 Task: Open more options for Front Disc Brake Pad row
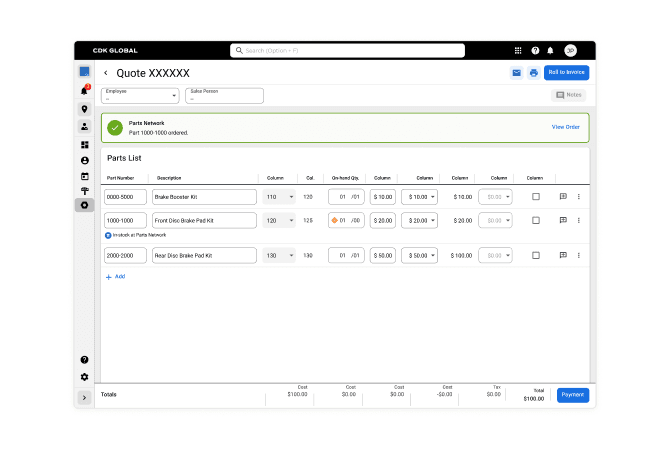579,221
